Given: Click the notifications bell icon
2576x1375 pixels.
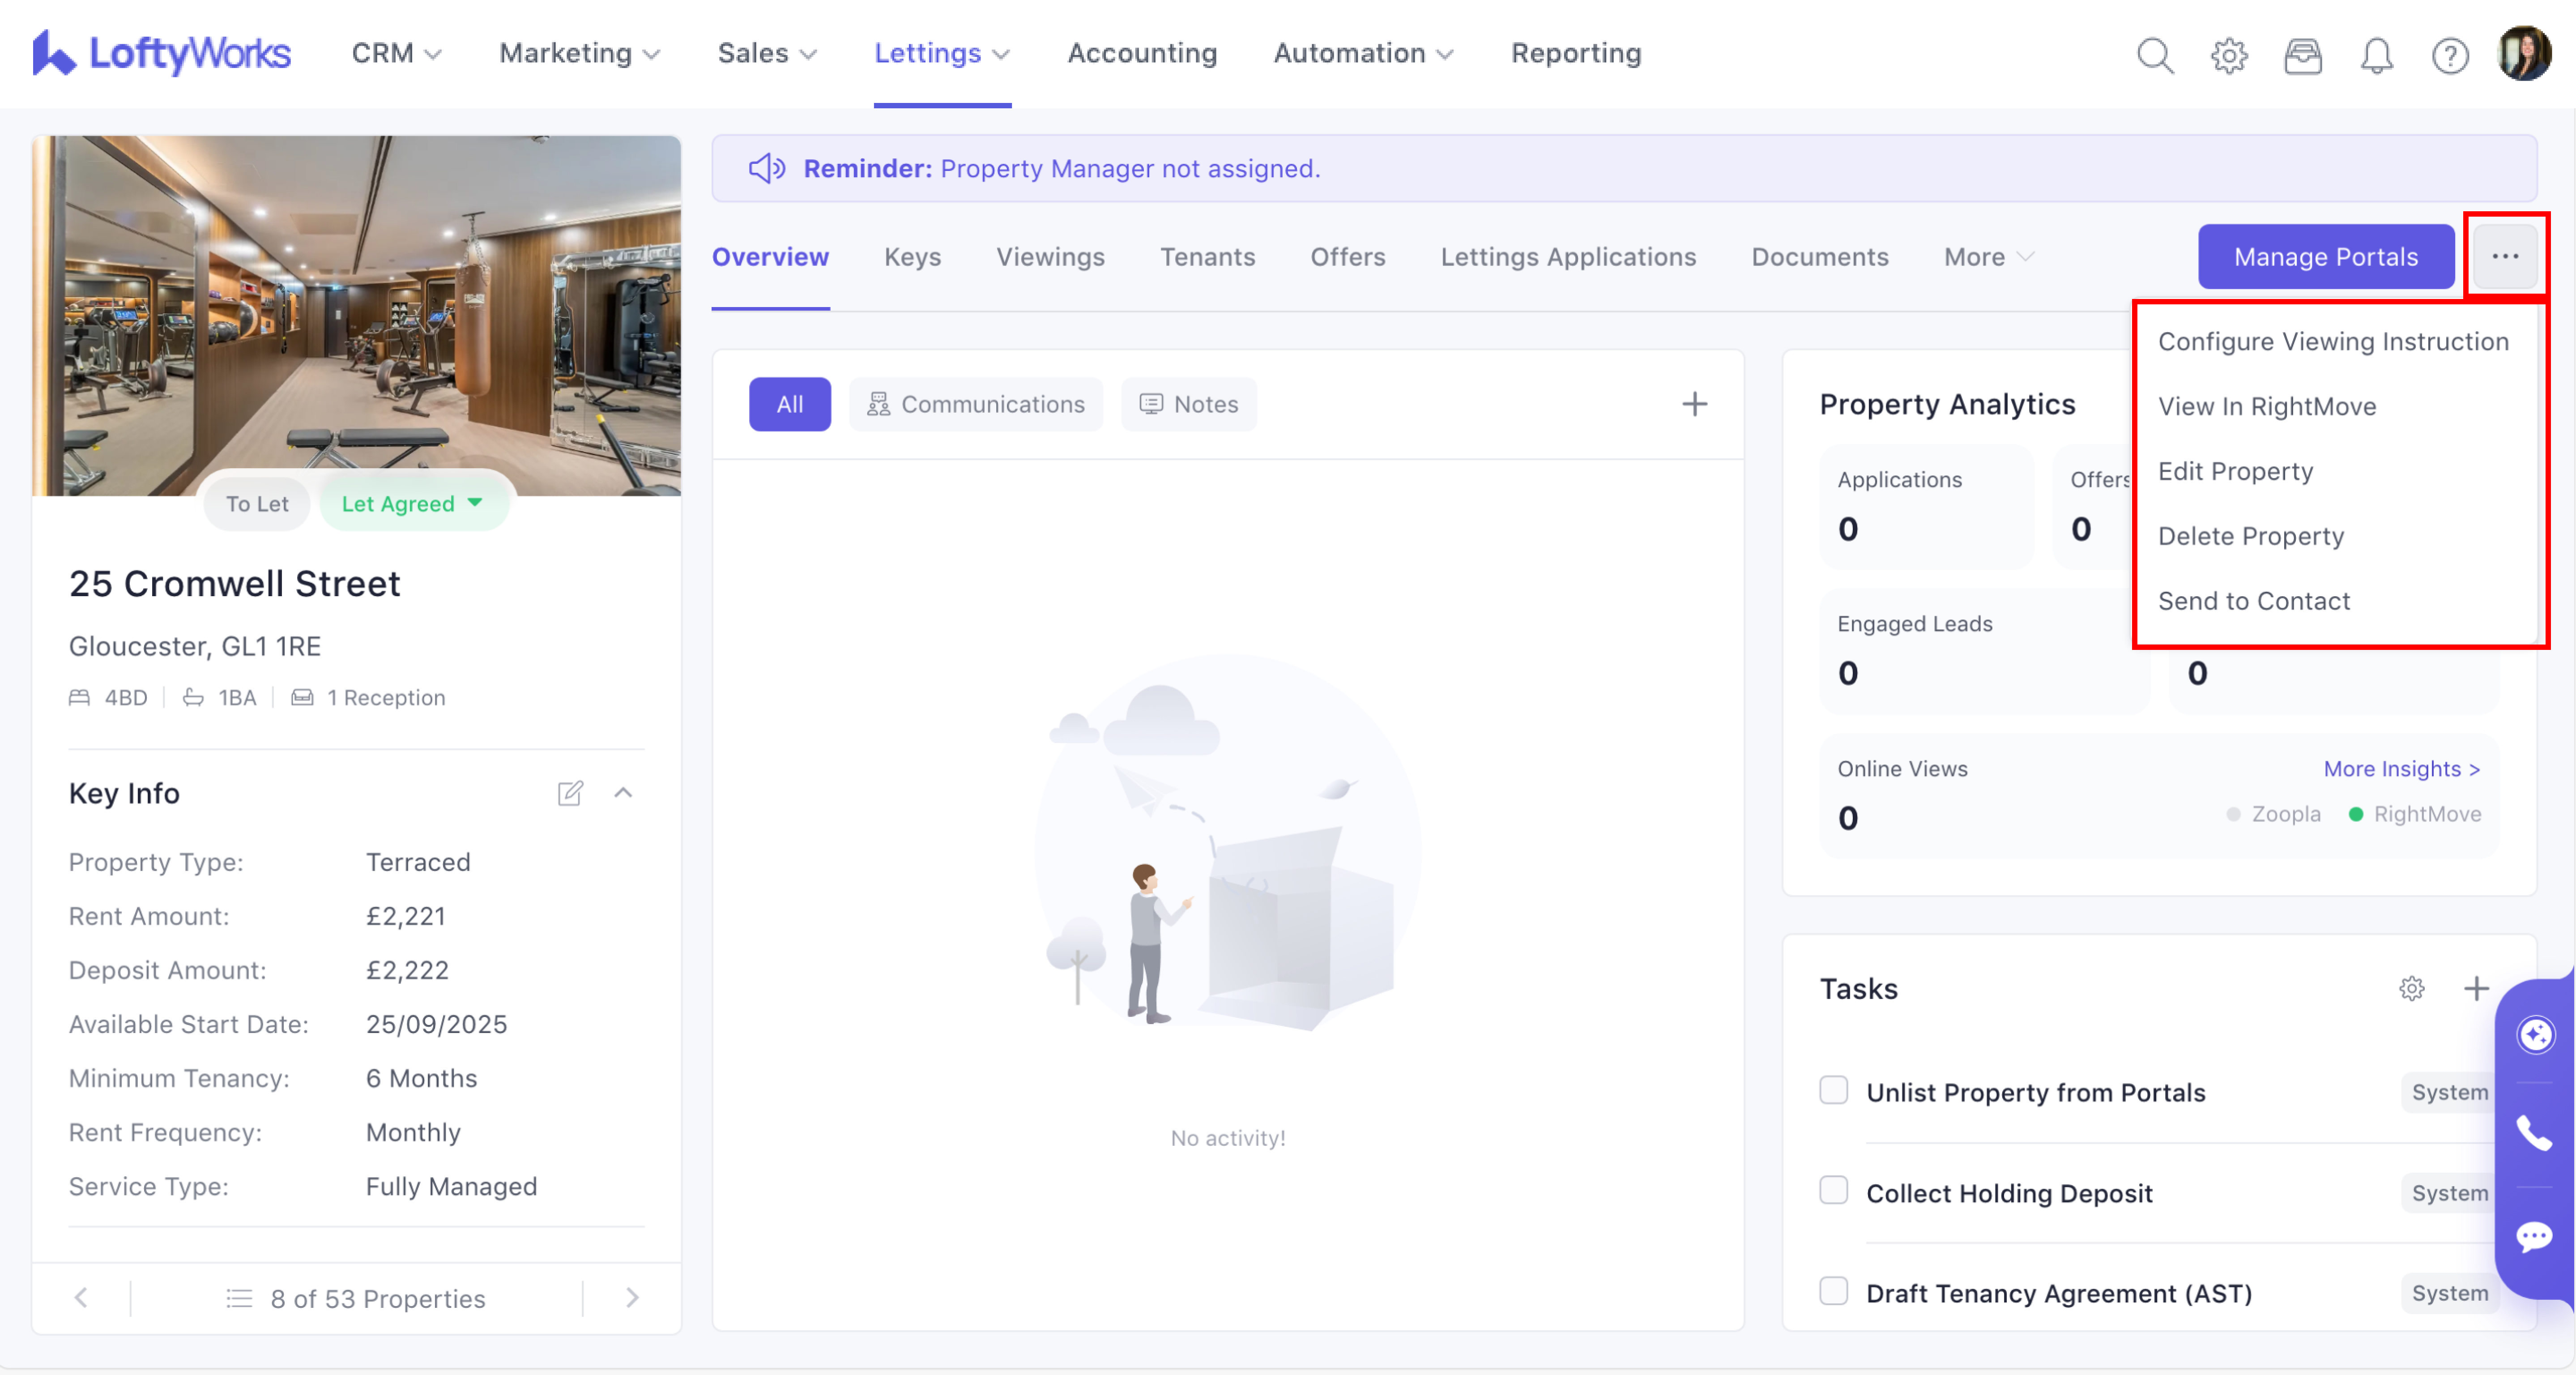Looking at the screenshot, I should pos(2376,55).
